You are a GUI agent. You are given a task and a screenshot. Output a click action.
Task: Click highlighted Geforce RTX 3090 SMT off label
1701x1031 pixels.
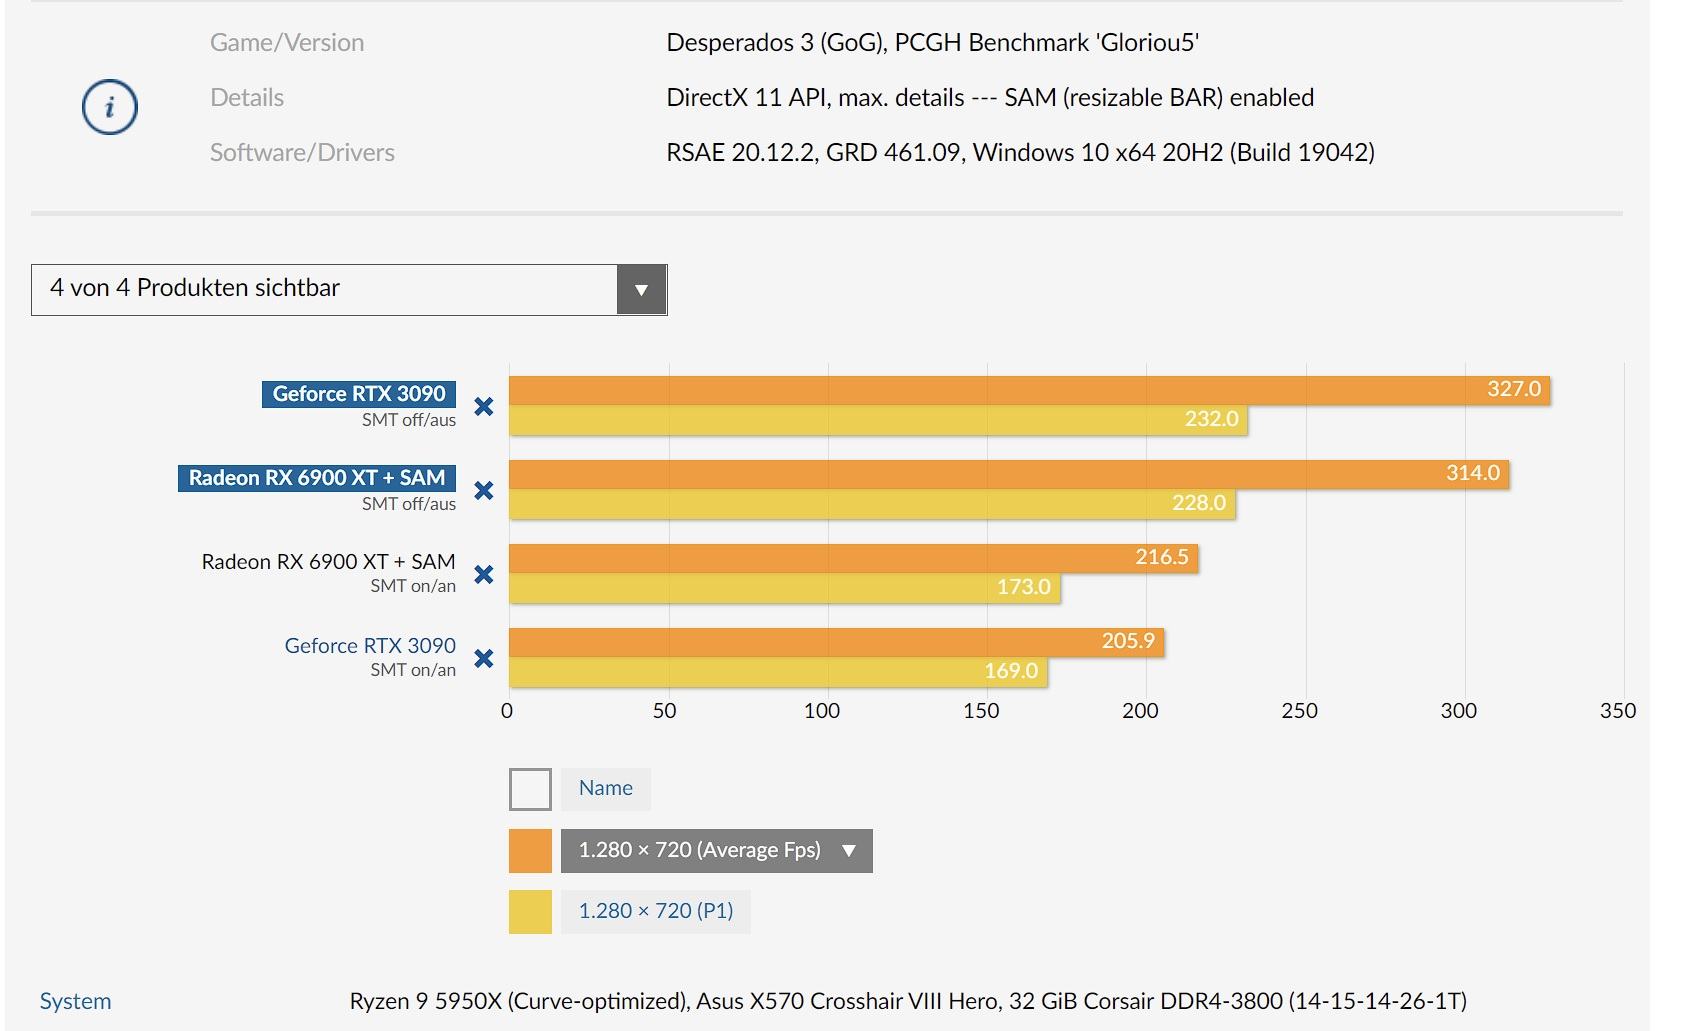click(x=359, y=394)
